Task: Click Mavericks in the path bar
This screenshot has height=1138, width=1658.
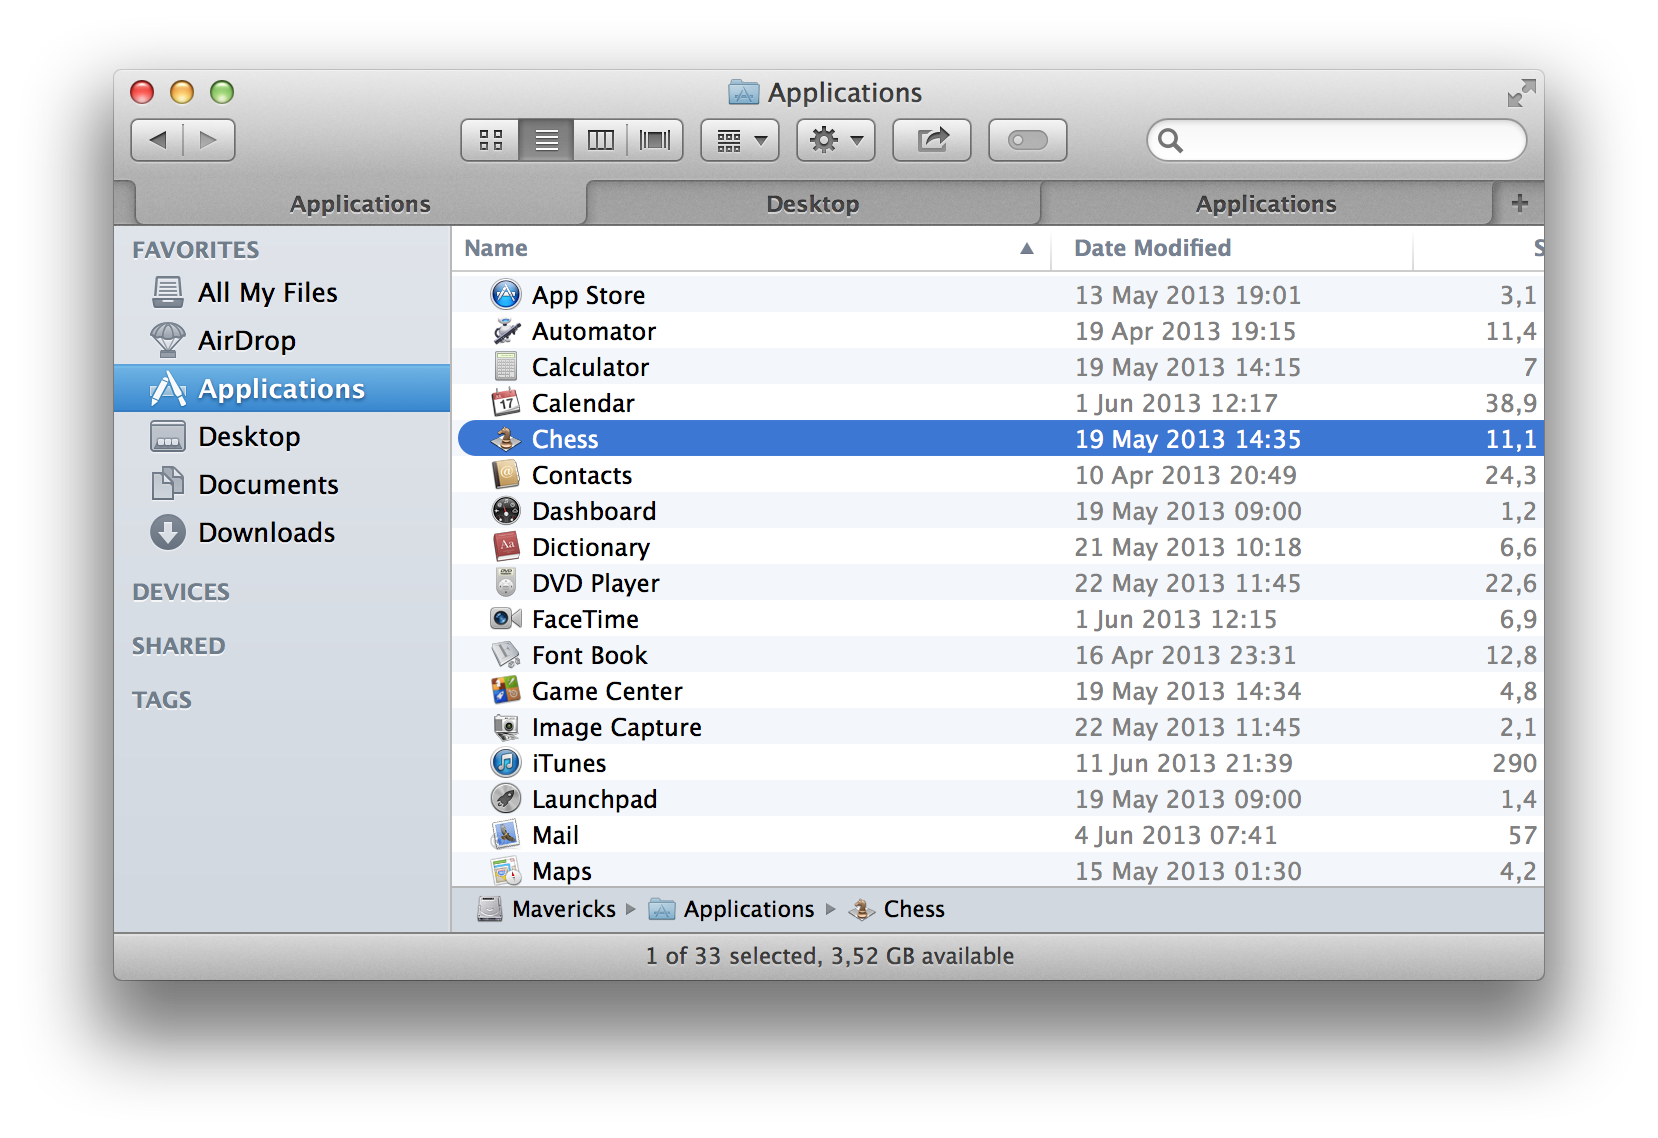Action: click(546, 909)
